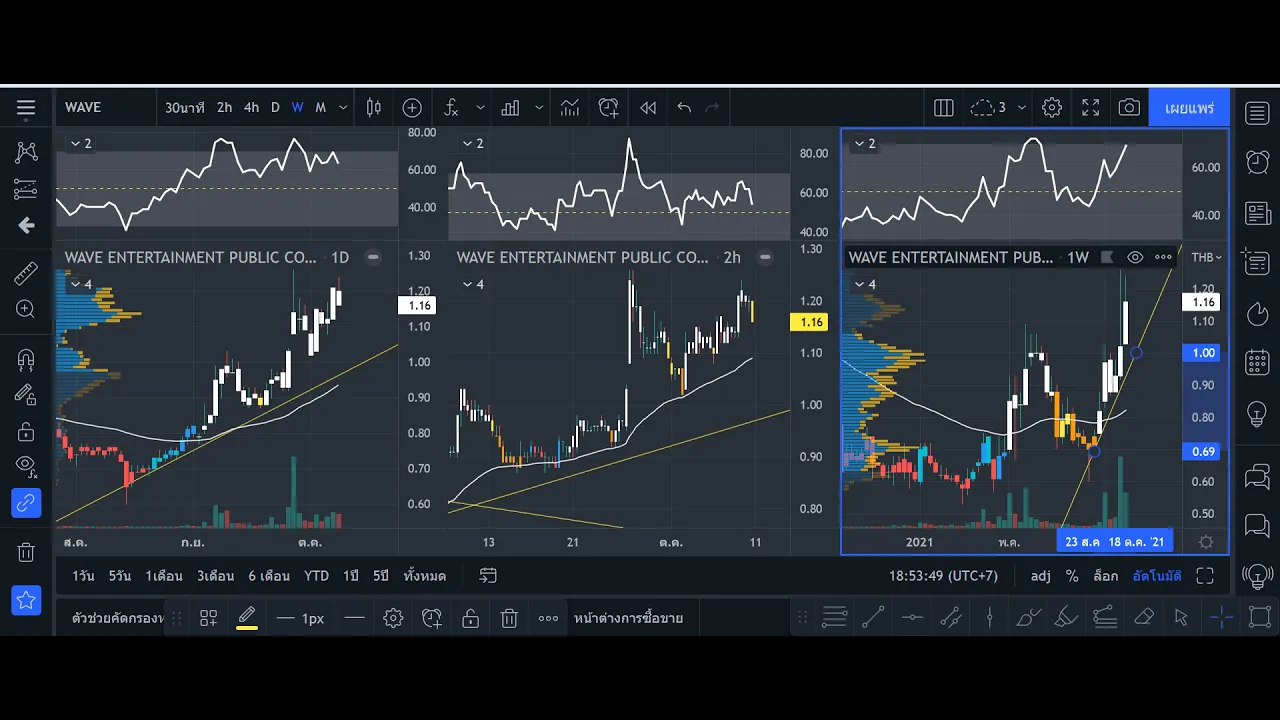
Task: Toggle ล็อก log scale
Action: 1105,576
